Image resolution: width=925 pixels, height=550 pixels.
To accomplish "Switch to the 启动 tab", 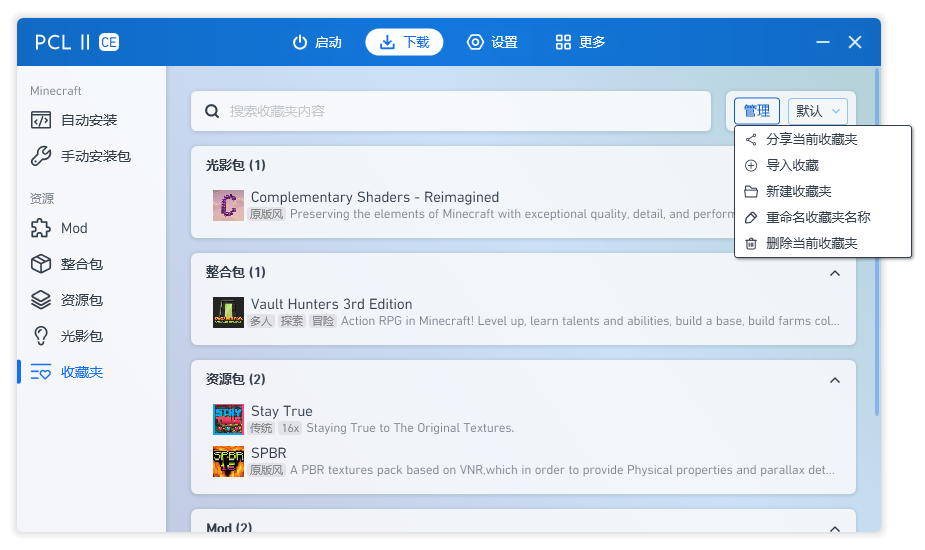I will [x=317, y=42].
